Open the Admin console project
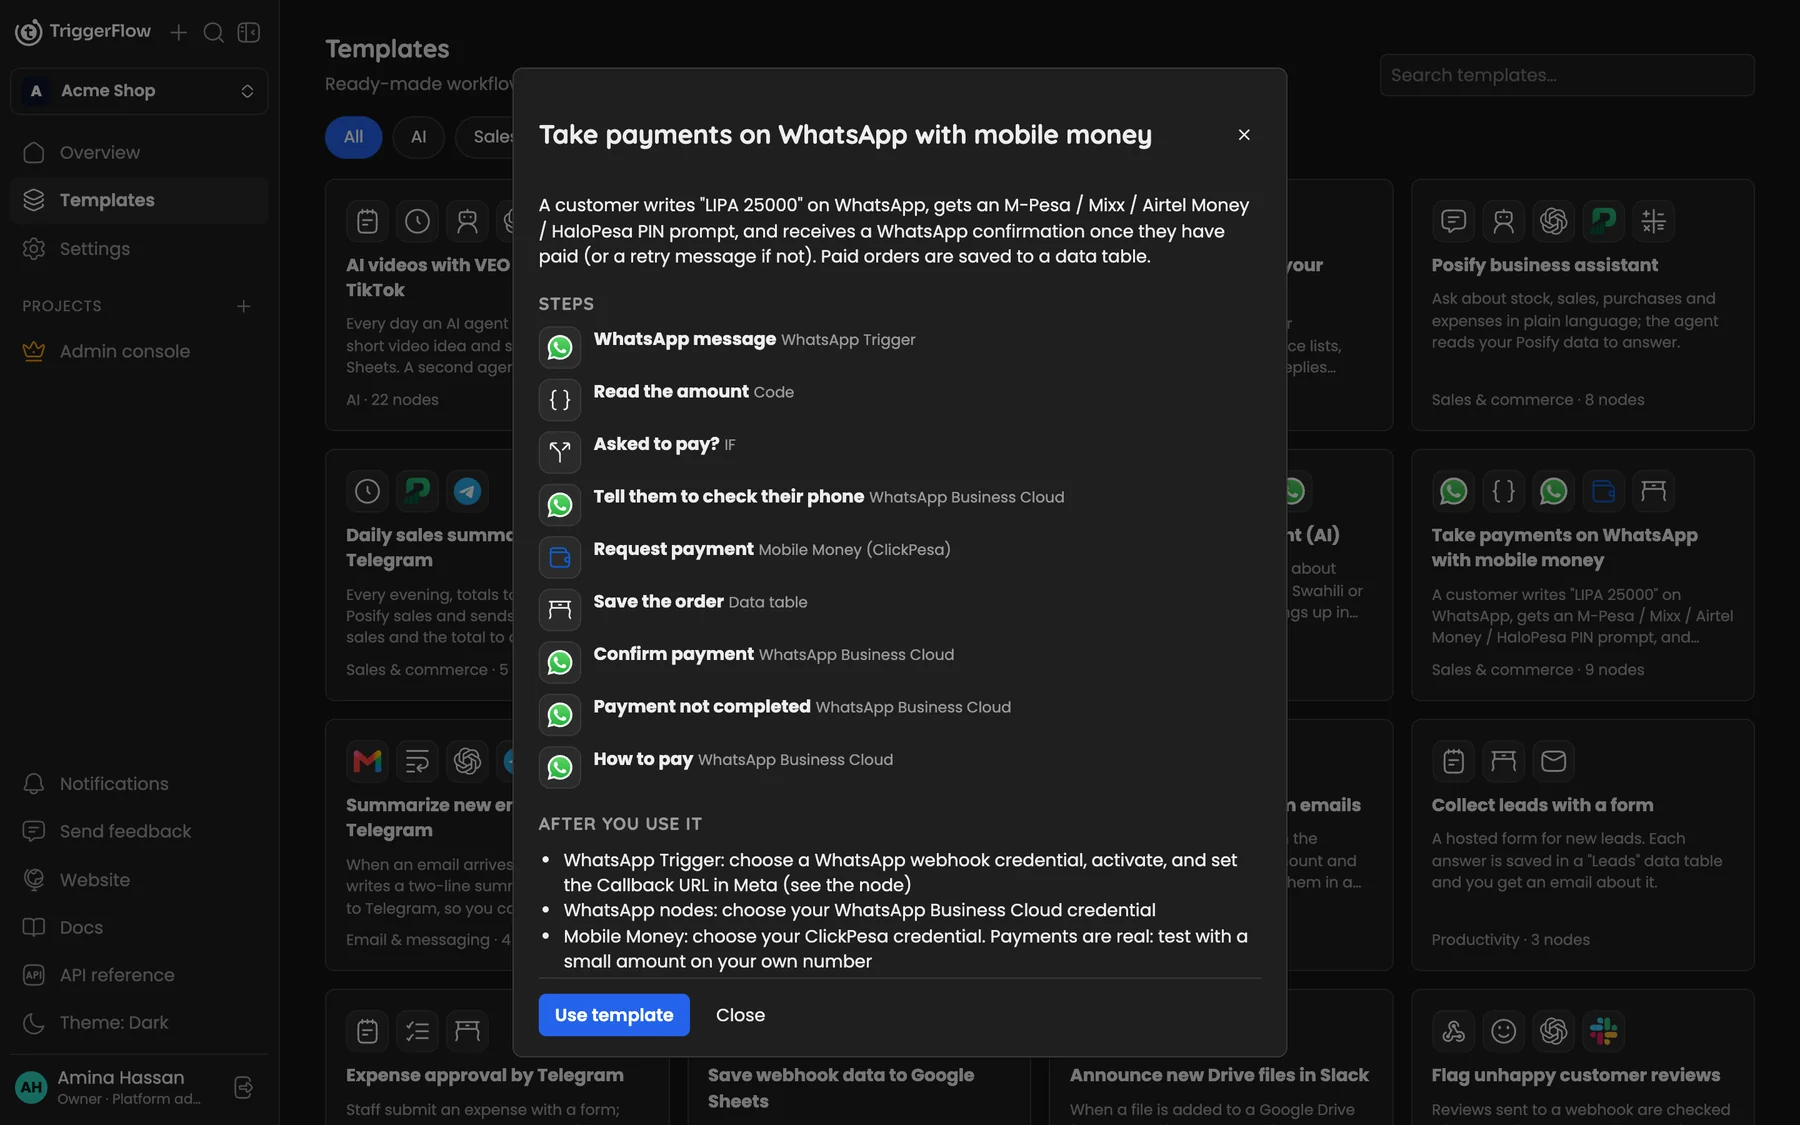1800x1125 pixels. (x=139, y=351)
